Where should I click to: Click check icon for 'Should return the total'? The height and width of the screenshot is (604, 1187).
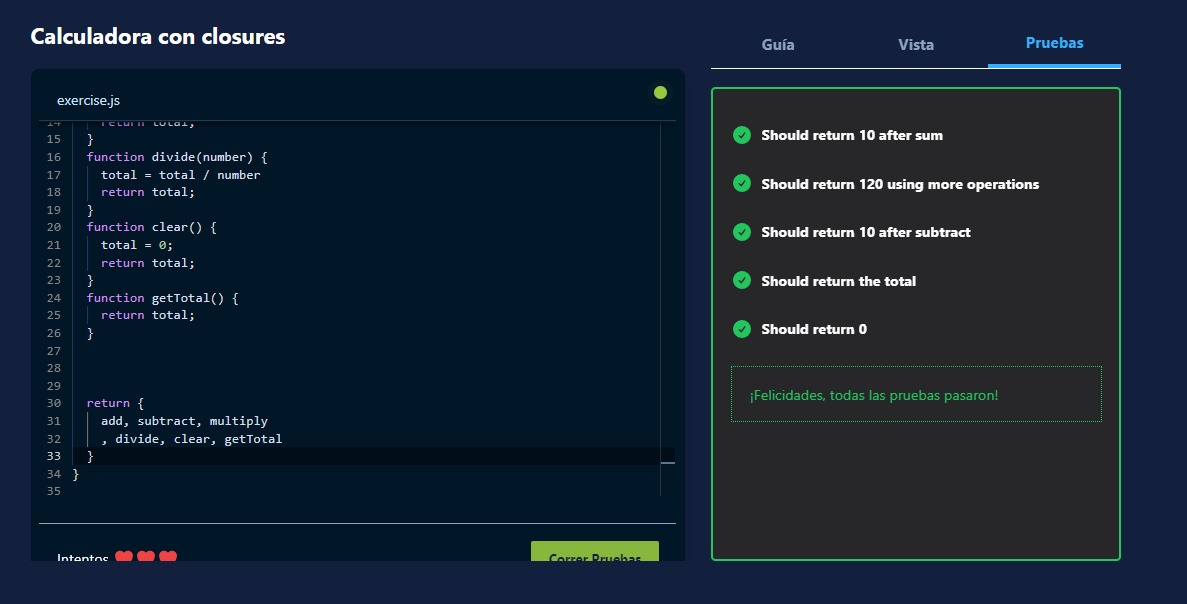click(x=742, y=280)
